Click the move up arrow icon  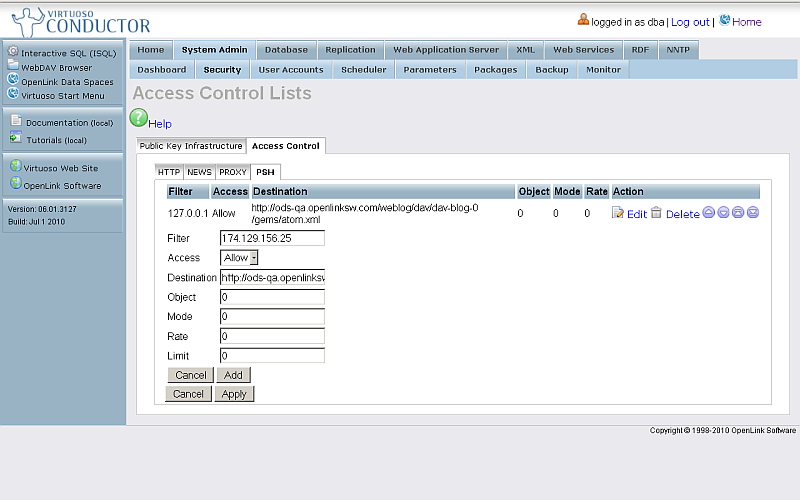[x=709, y=212]
